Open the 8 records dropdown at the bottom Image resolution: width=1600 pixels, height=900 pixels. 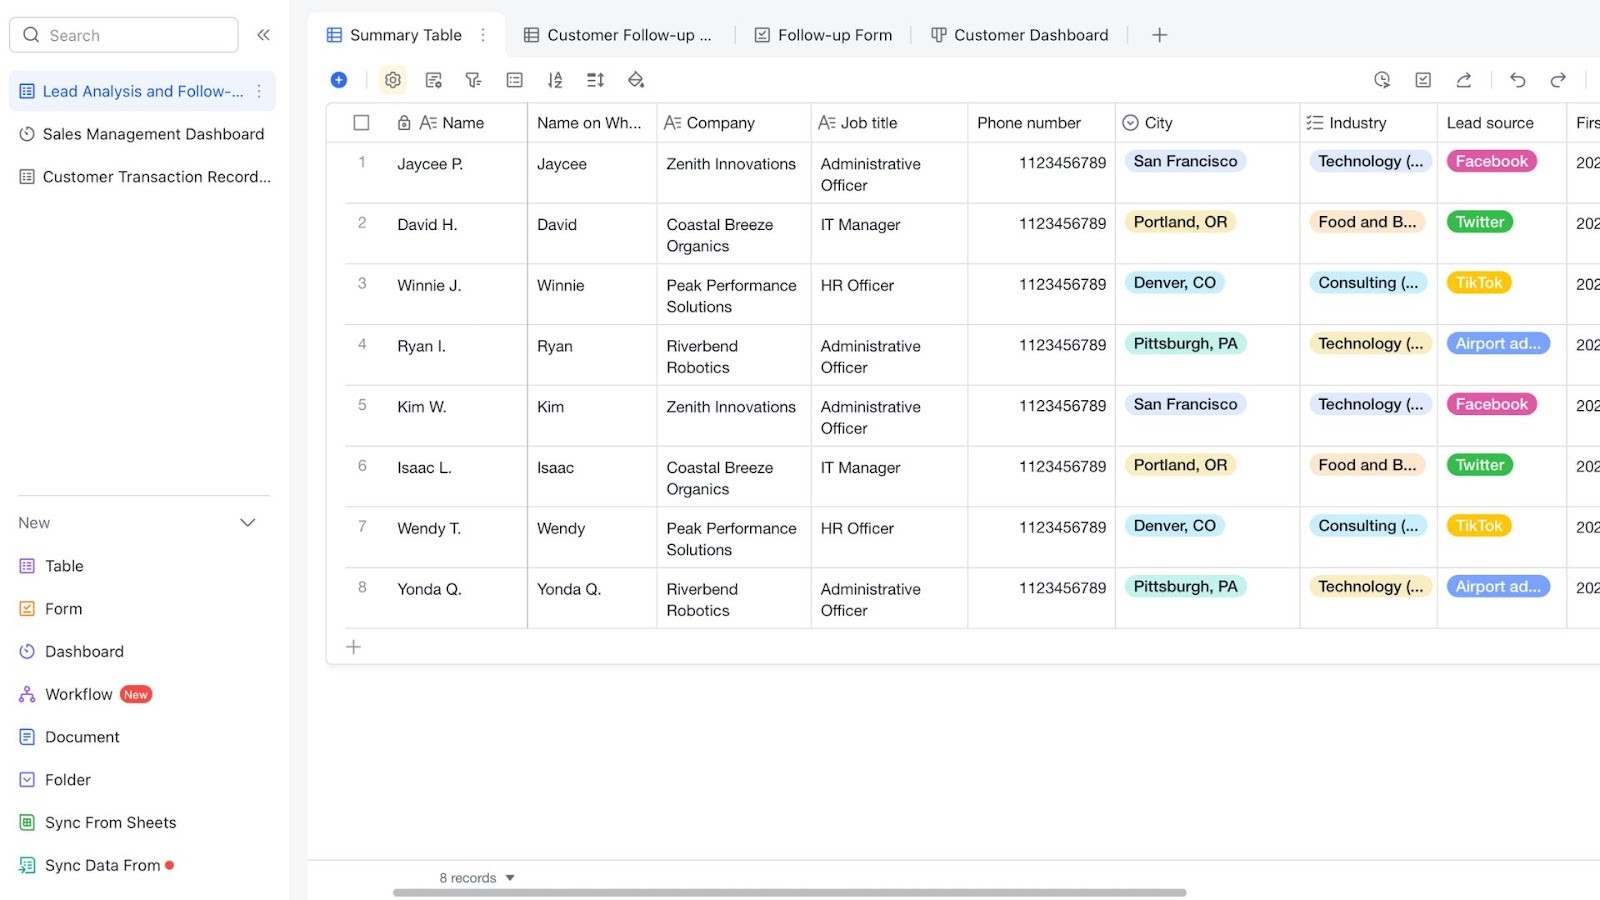coord(476,877)
